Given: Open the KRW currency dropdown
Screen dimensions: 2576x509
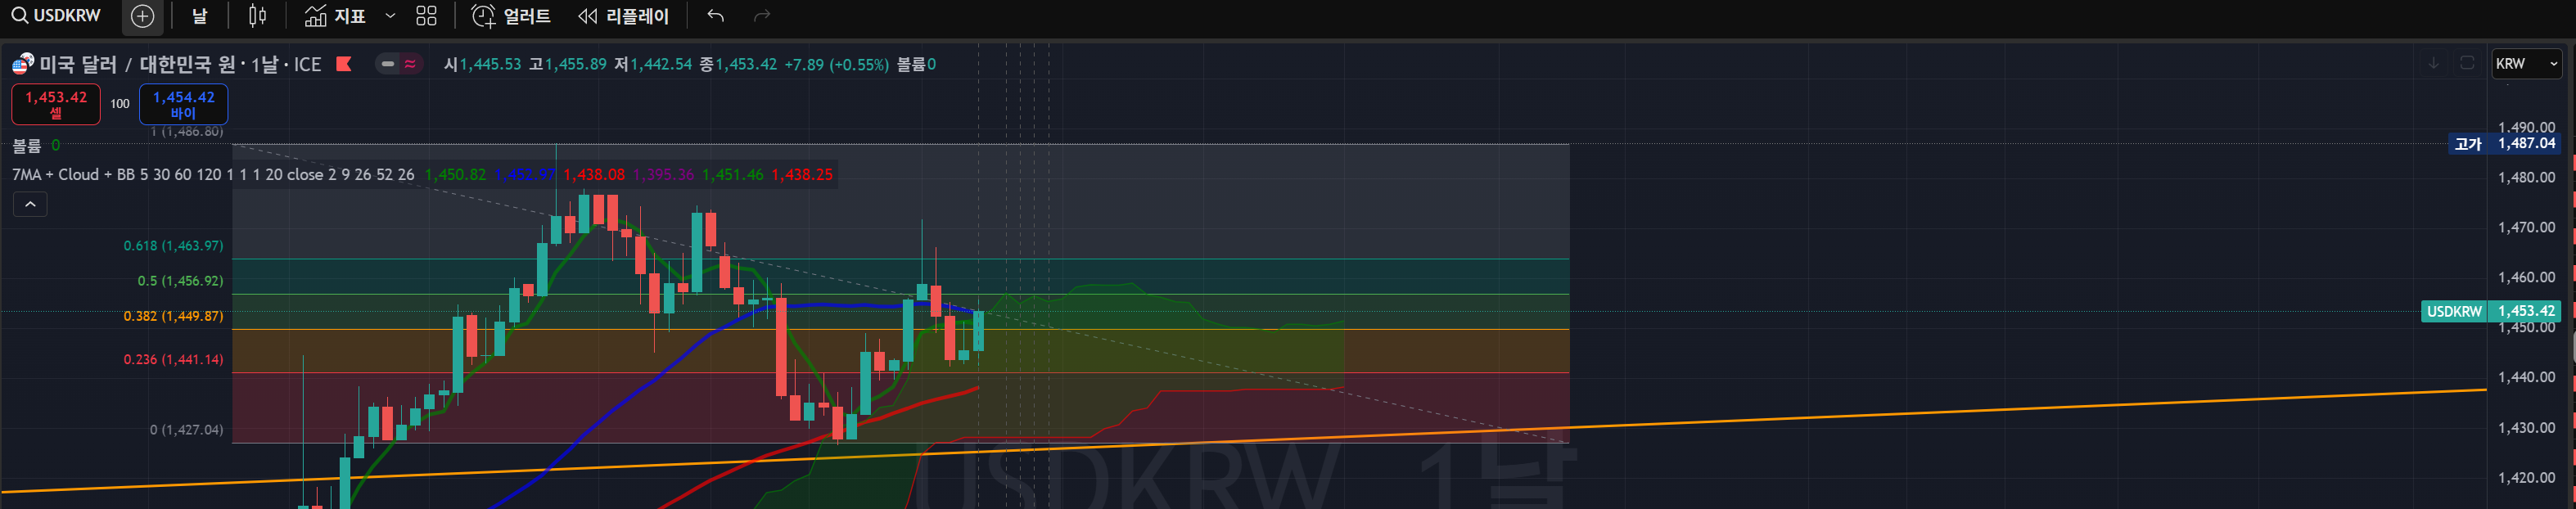Looking at the screenshot, I should coord(2526,64).
